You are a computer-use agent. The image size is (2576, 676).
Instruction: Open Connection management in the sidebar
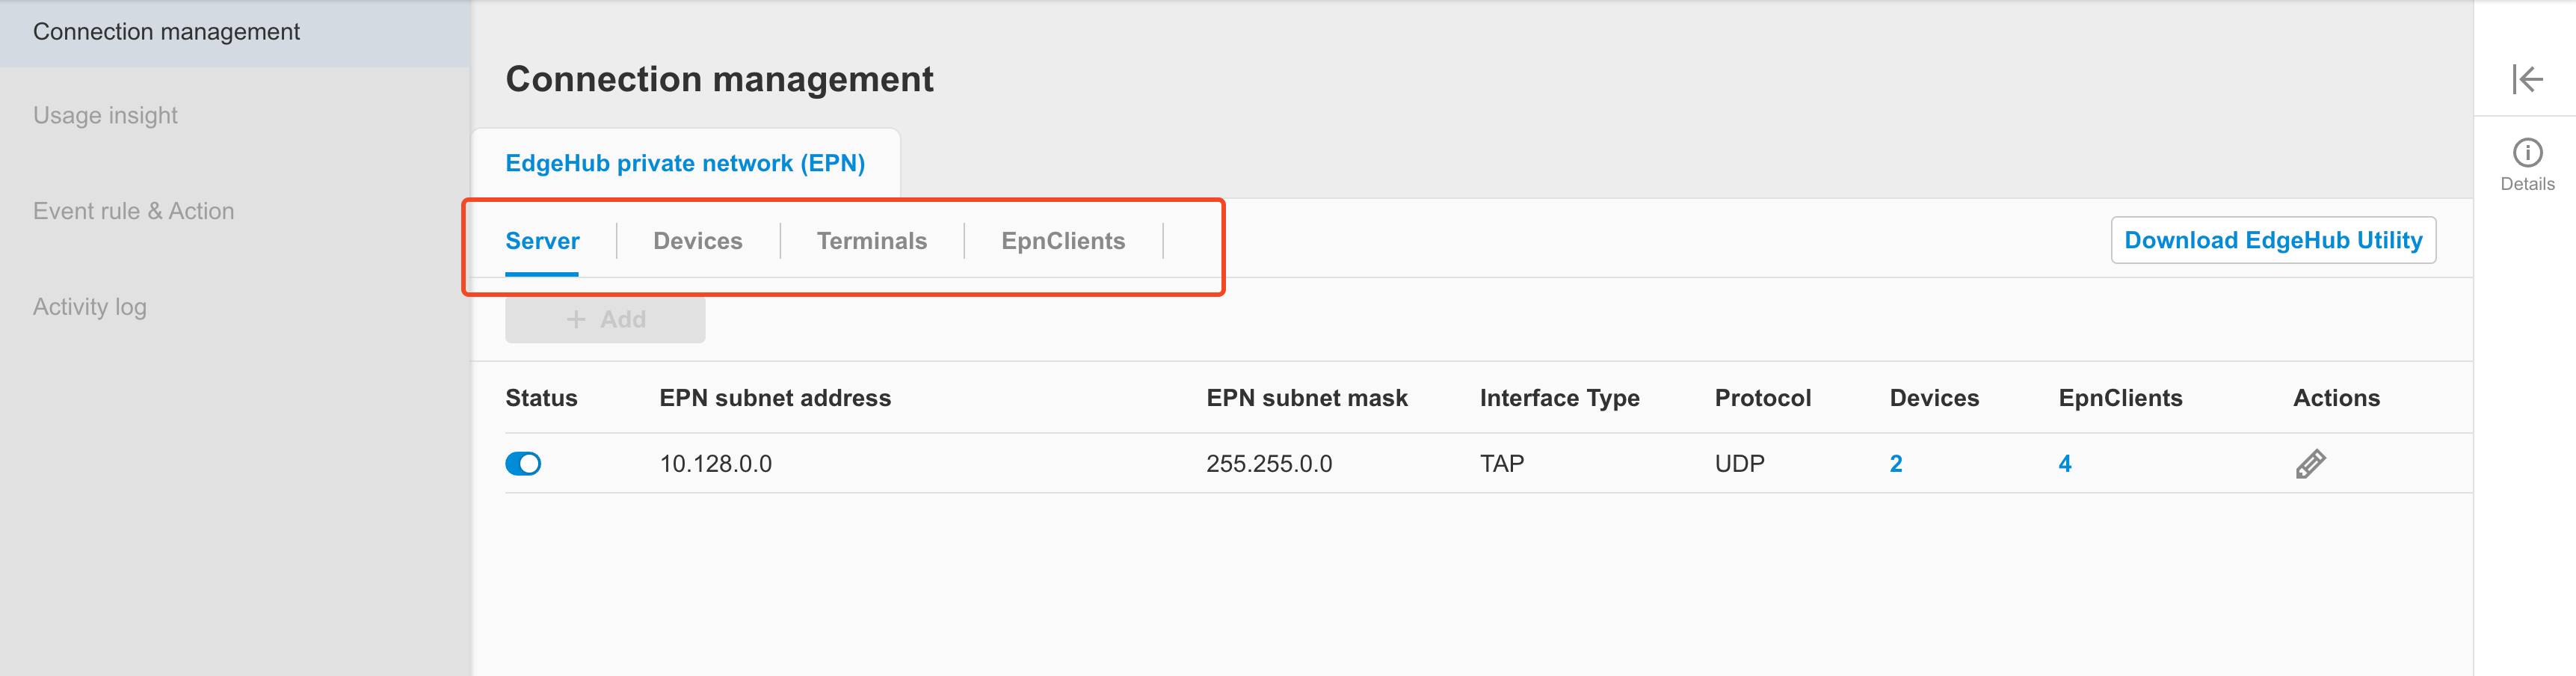click(166, 32)
